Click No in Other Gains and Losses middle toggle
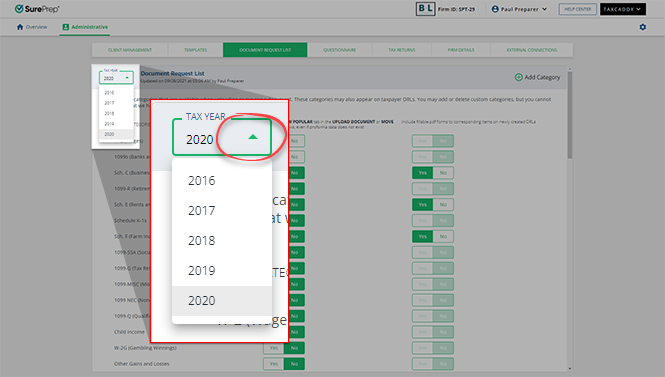The height and width of the screenshot is (377, 665). click(294, 364)
